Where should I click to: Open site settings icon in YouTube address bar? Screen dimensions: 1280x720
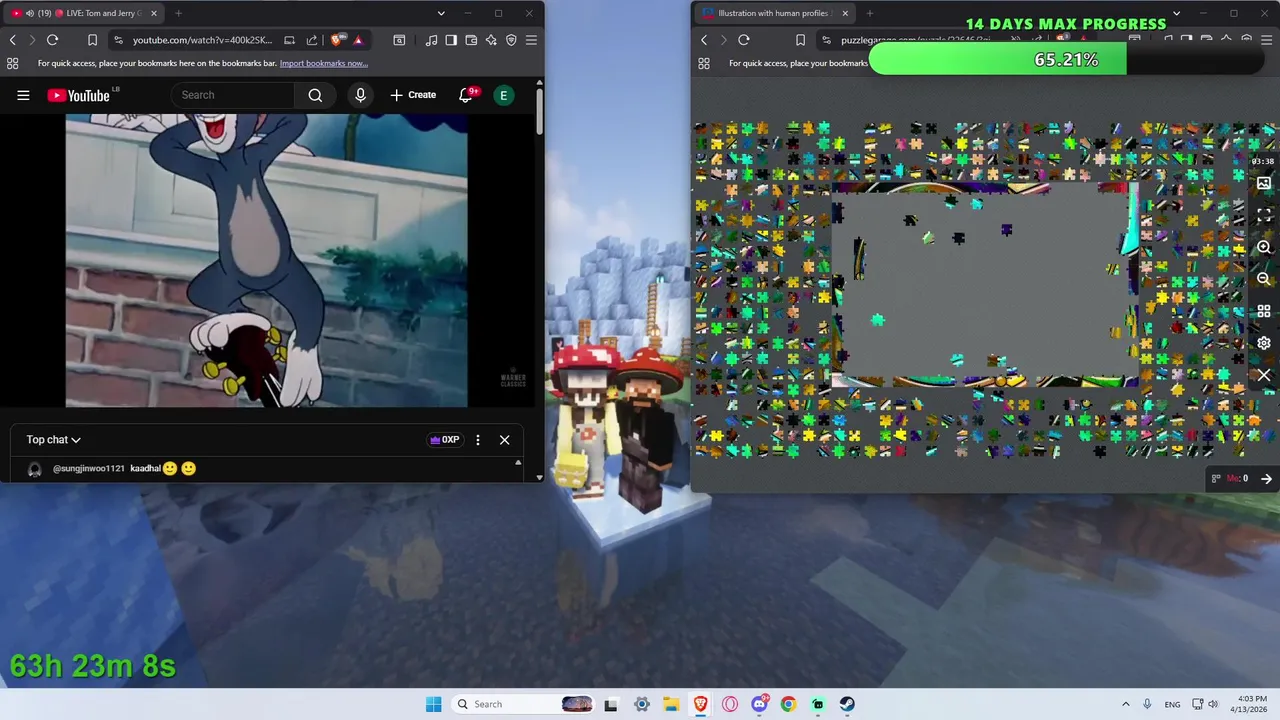point(118,40)
